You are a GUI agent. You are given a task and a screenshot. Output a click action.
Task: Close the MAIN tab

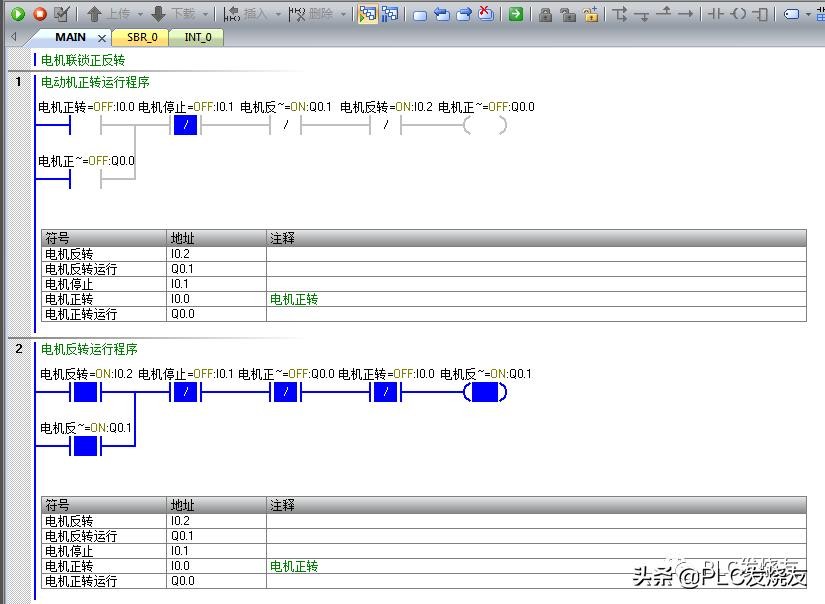[x=102, y=38]
